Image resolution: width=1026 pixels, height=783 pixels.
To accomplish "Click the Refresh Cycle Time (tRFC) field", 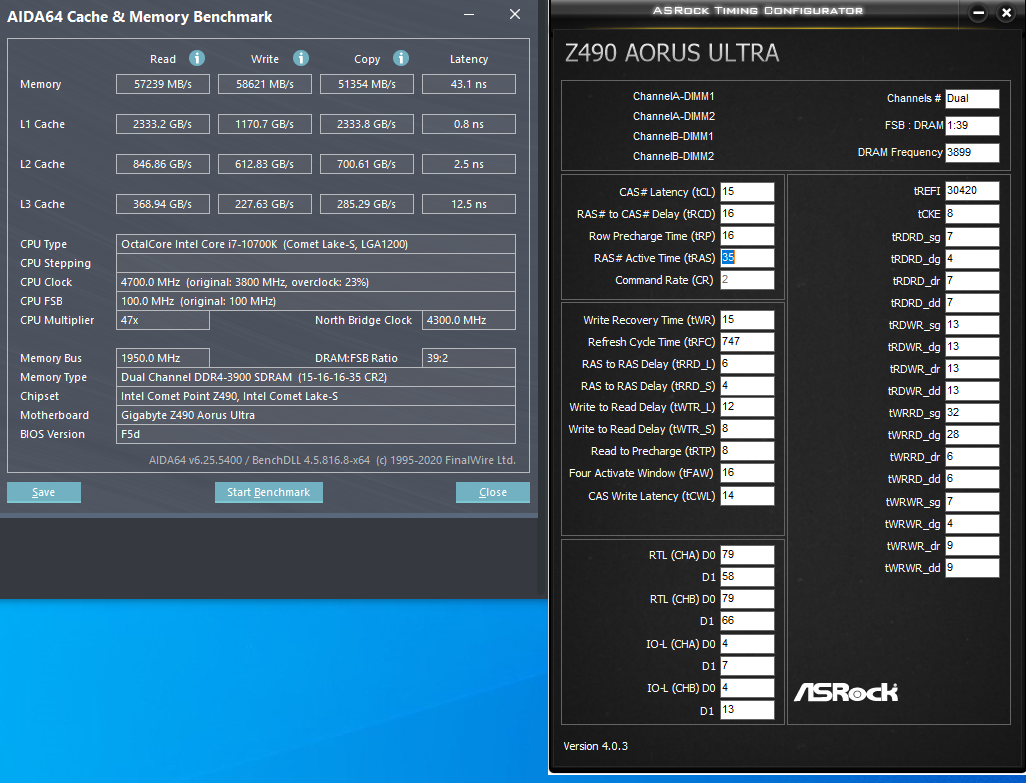I will point(747,341).
